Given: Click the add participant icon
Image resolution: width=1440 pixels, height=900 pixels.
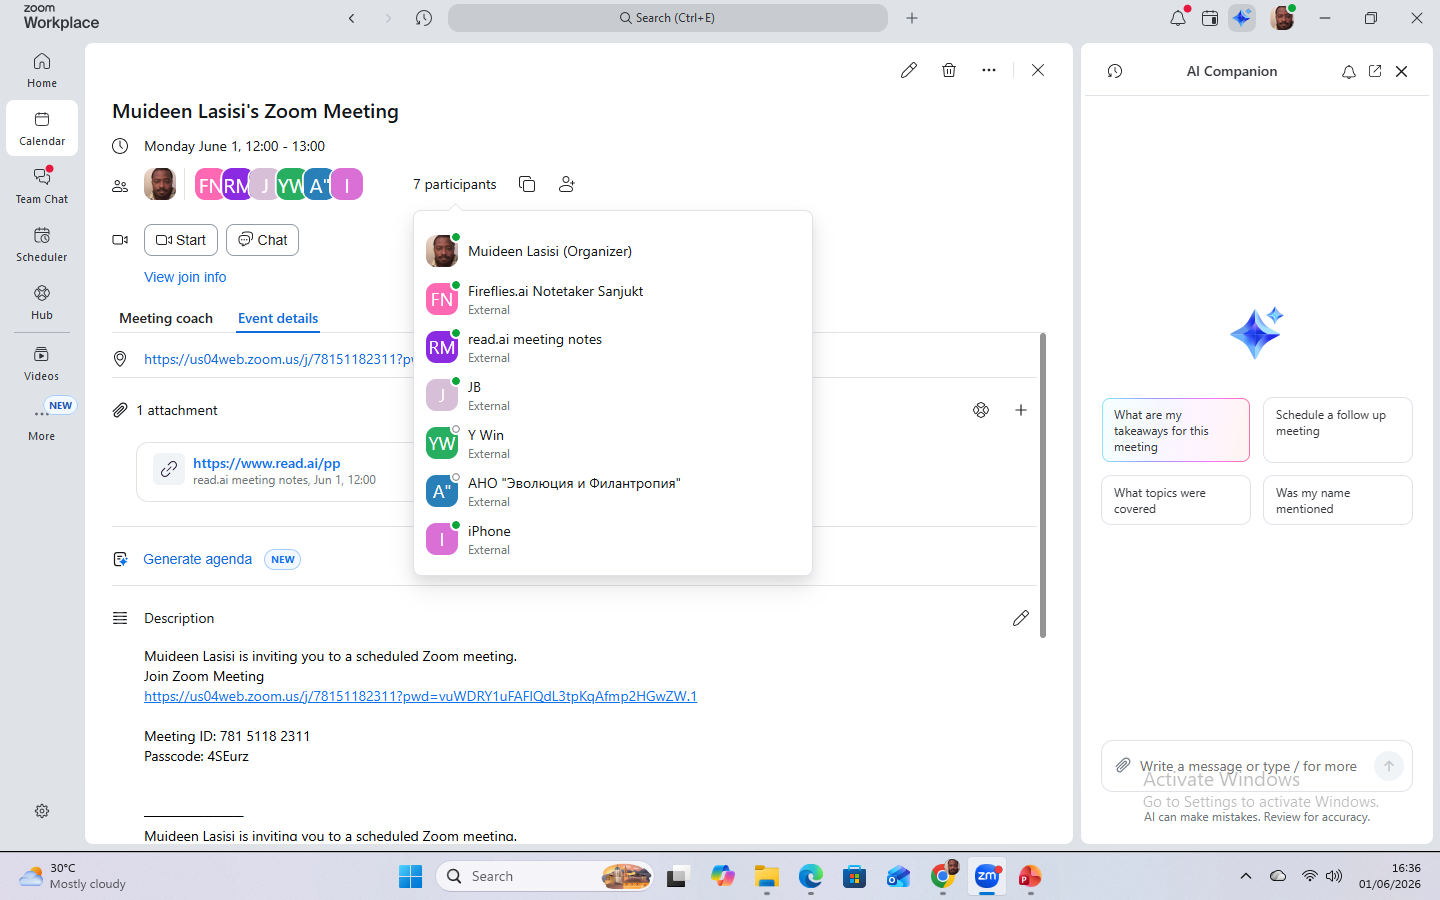Looking at the screenshot, I should [567, 184].
